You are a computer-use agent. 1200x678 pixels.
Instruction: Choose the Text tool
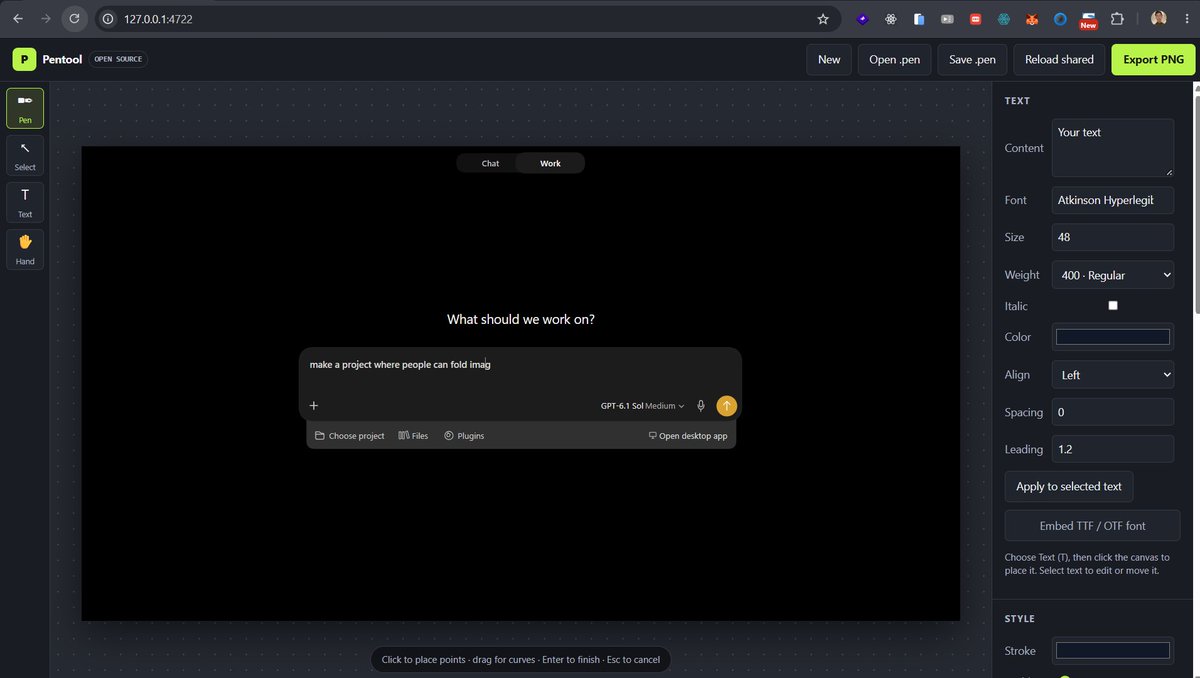[x=25, y=202]
